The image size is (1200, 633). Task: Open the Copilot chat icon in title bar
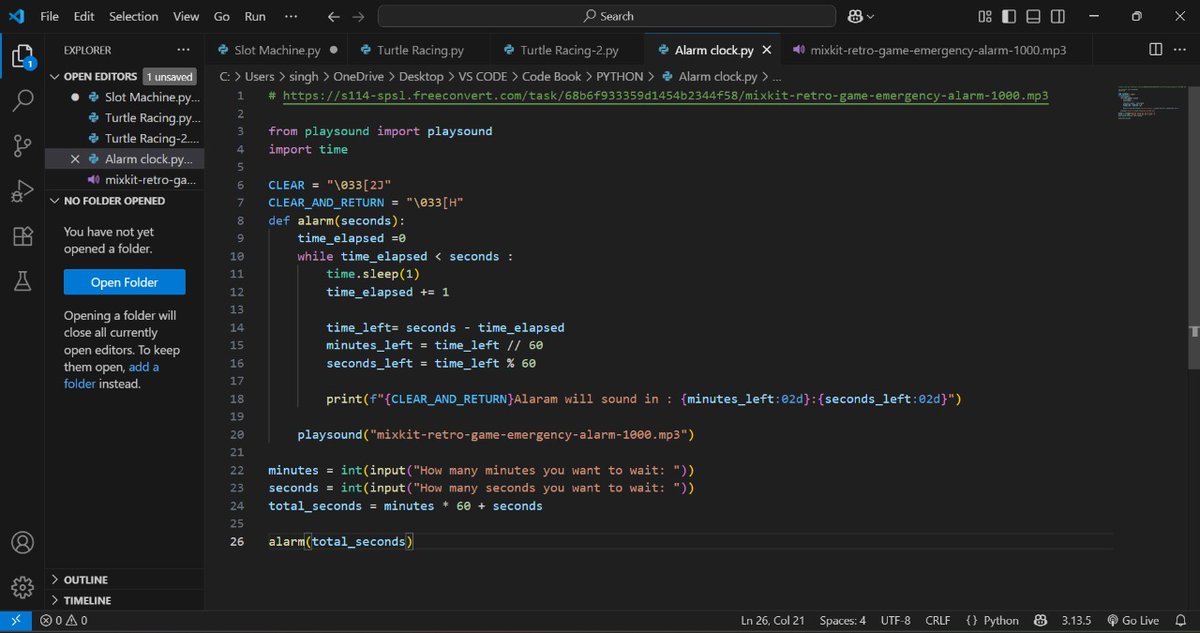coord(855,16)
